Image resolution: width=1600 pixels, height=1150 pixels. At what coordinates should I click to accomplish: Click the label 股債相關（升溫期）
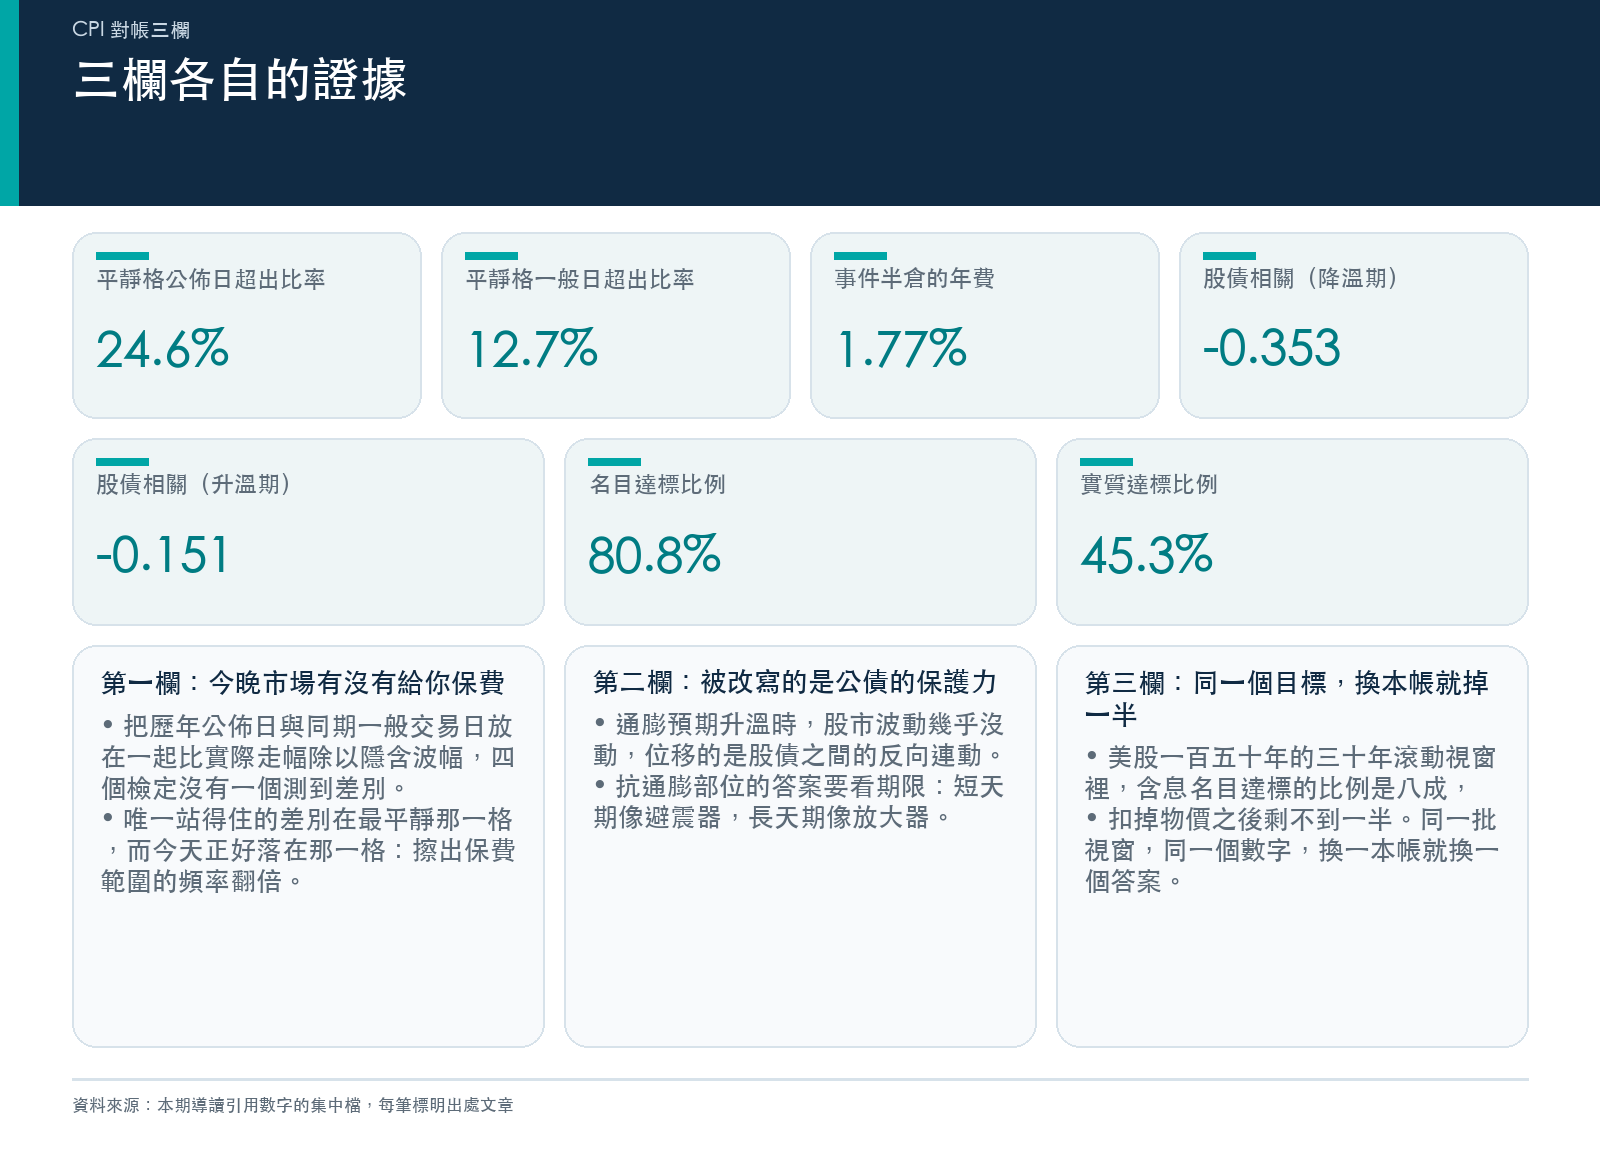coord(194,485)
